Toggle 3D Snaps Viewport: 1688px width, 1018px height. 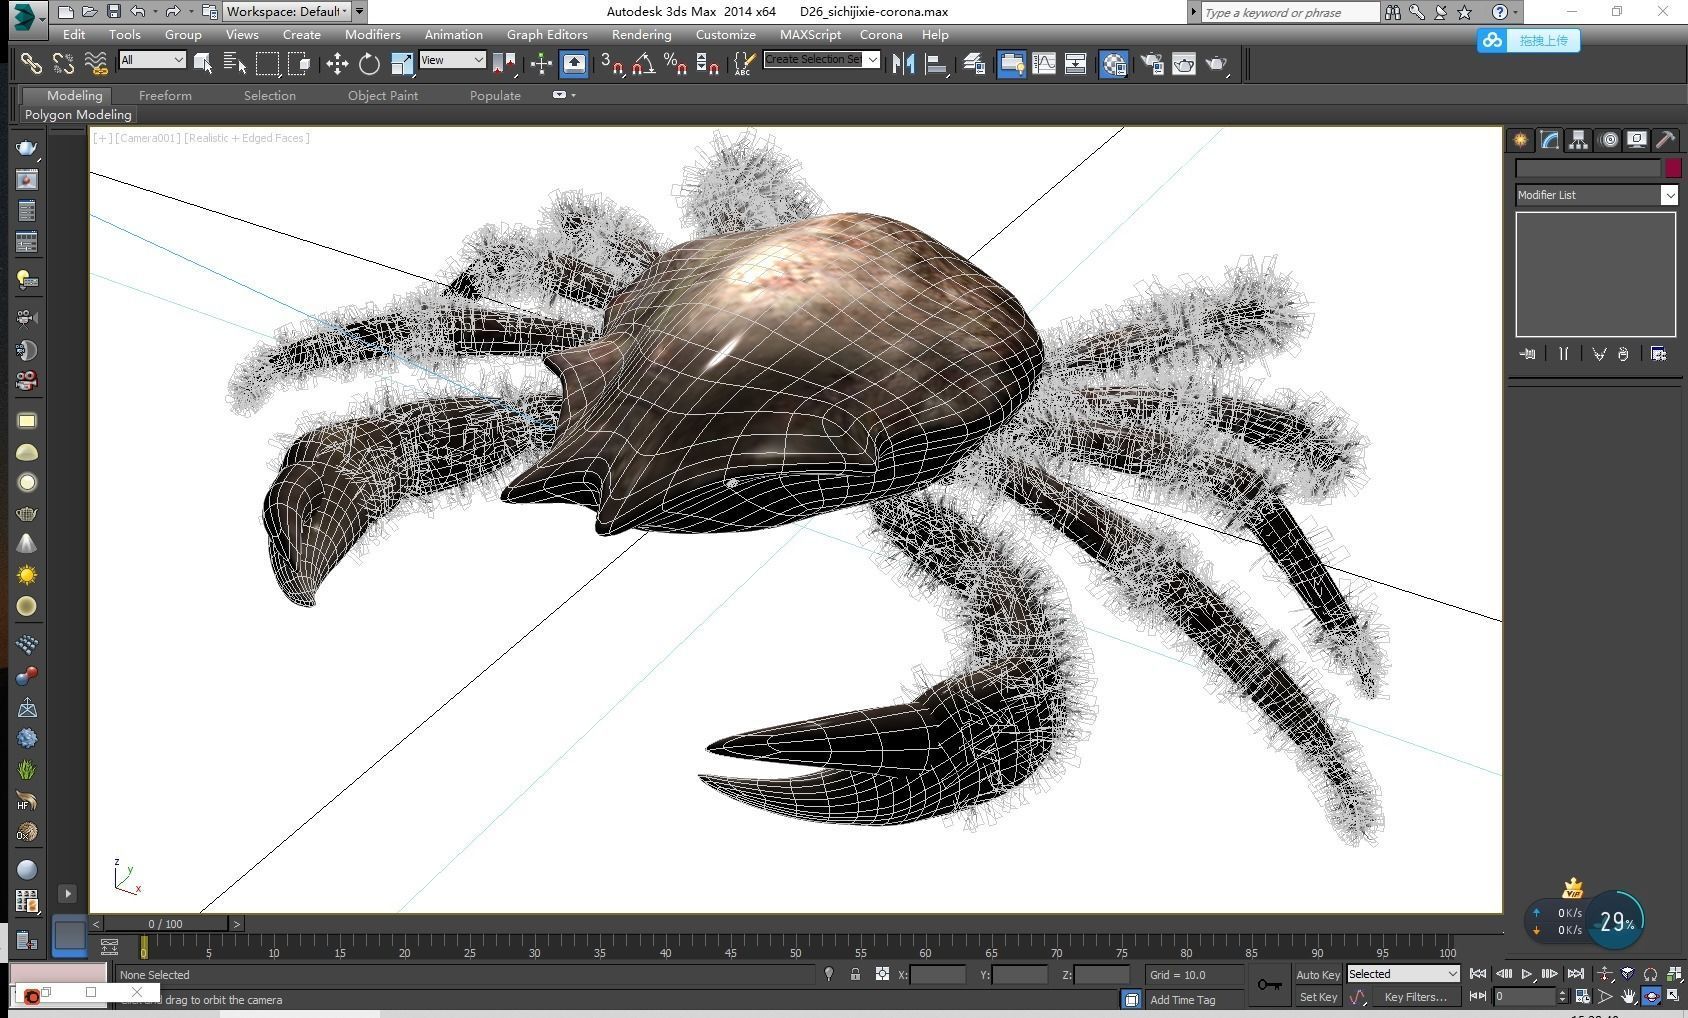pyautogui.click(x=611, y=64)
